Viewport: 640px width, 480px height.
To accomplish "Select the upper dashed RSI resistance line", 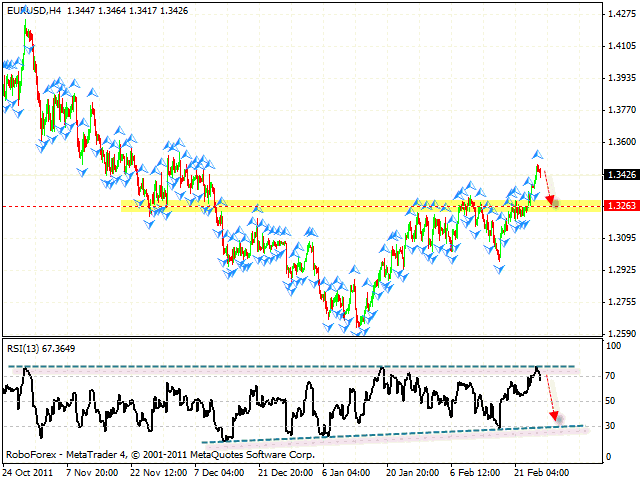I will click(x=300, y=366).
